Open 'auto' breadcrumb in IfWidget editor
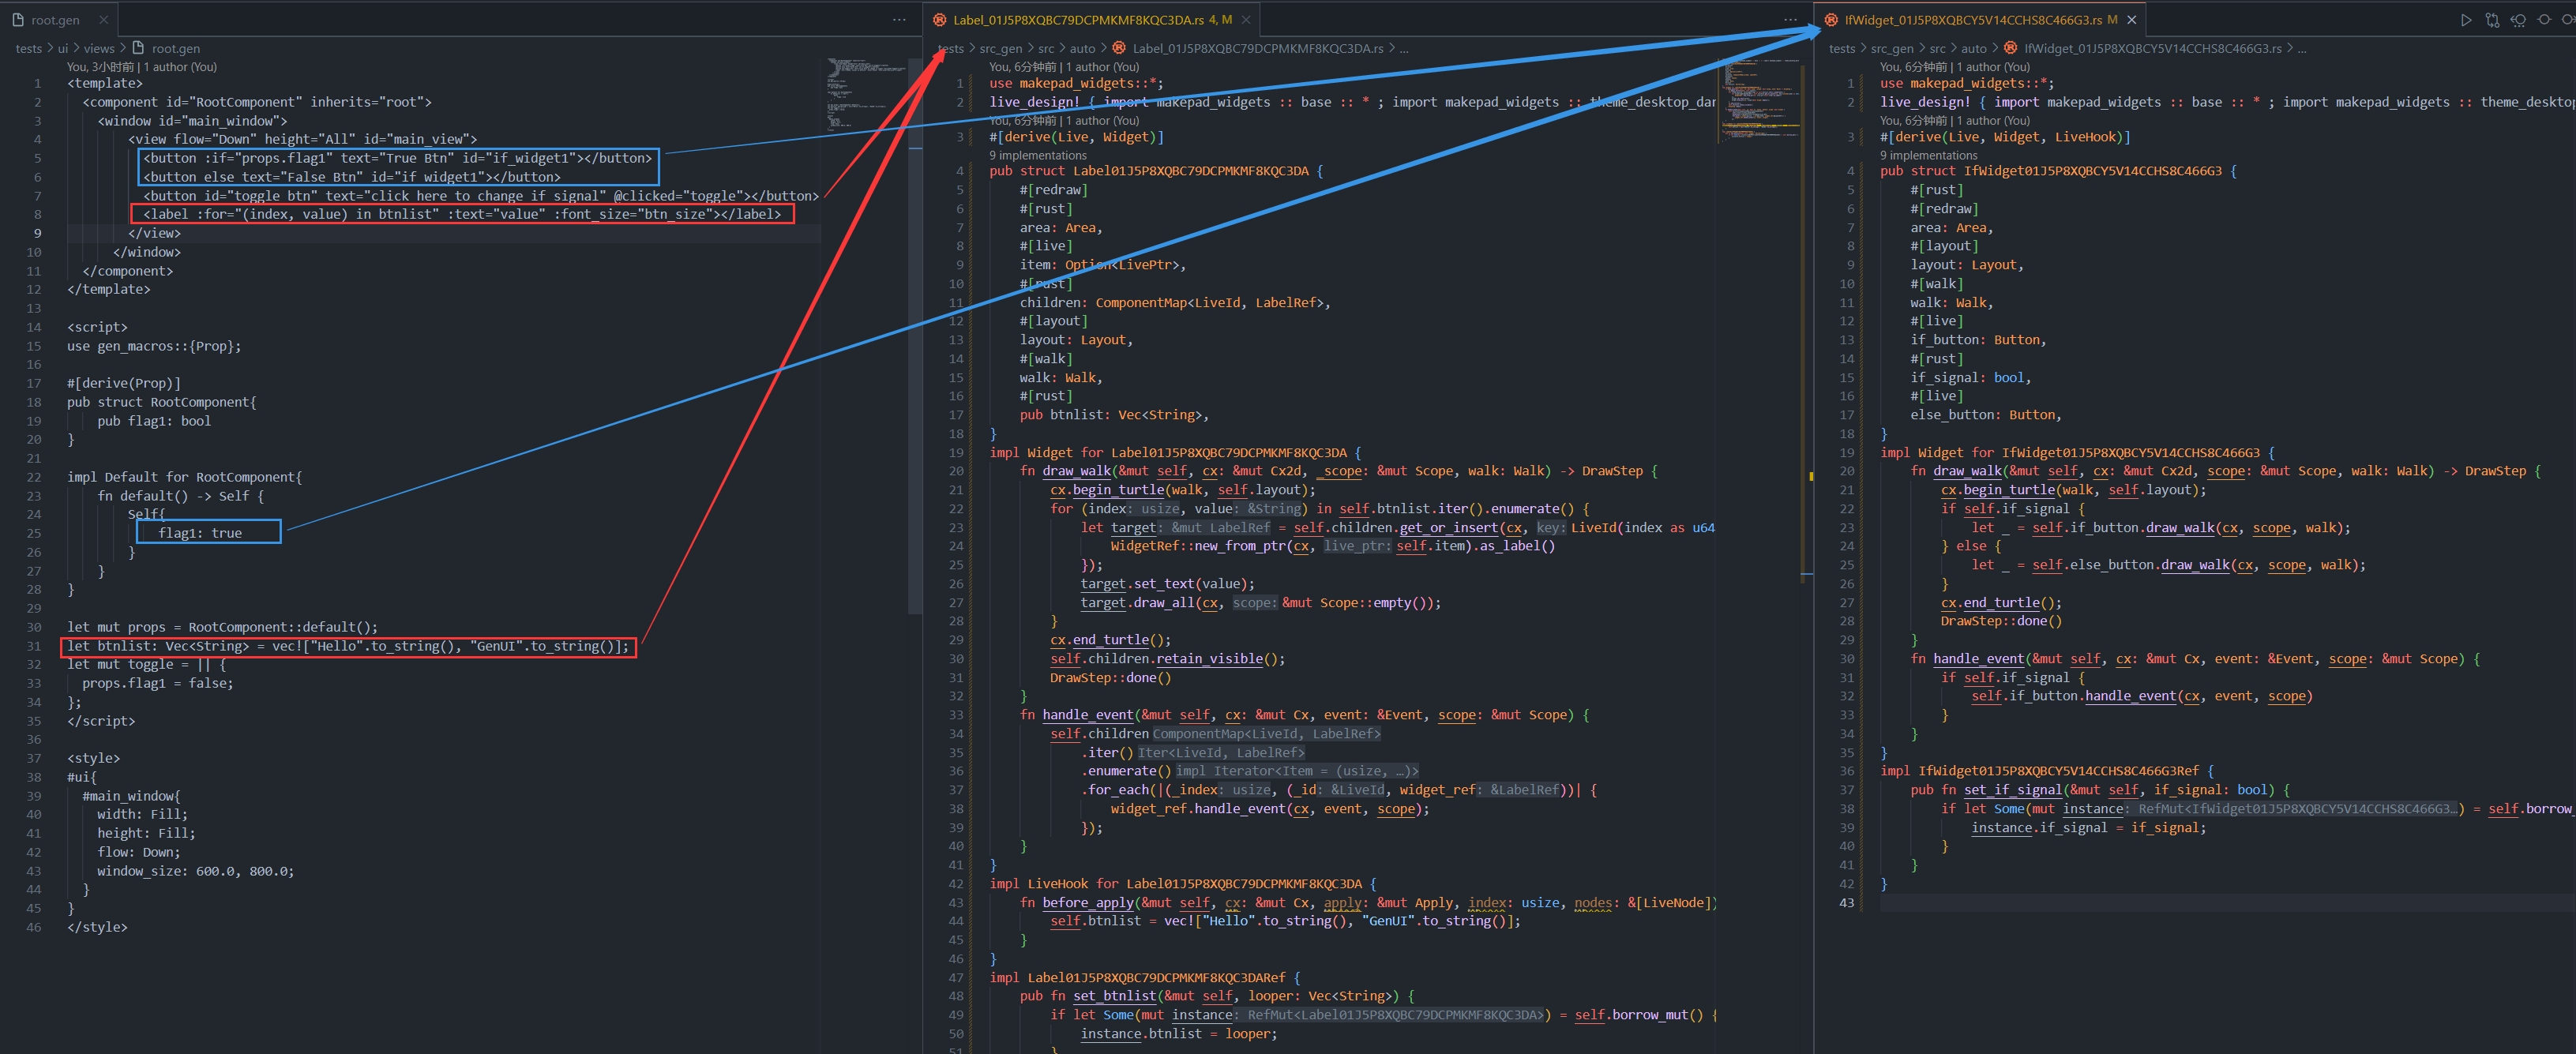 point(1974,48)
